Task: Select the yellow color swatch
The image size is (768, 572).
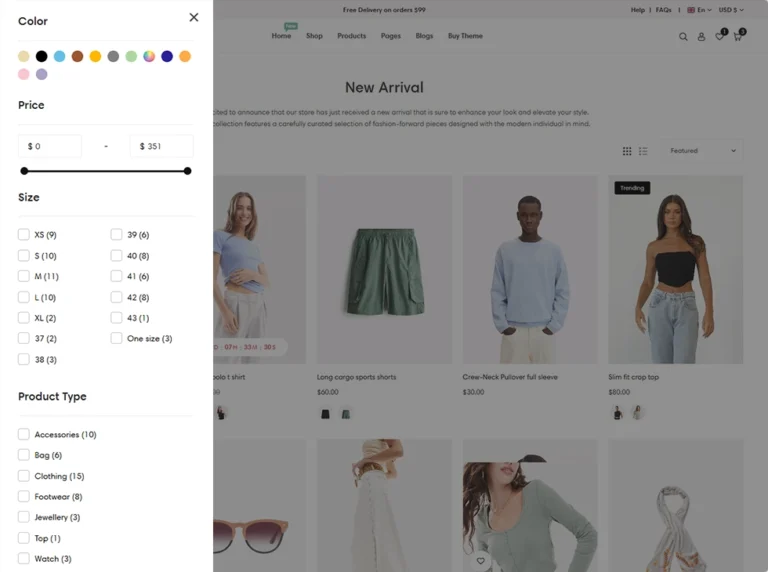Action: point(95,56)
